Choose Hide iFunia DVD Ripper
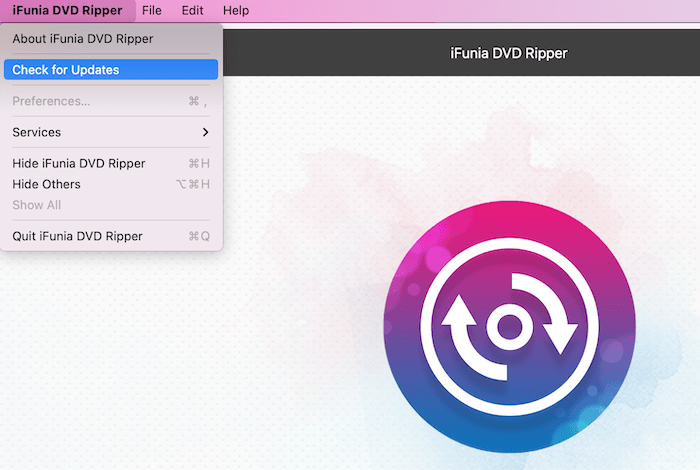The height and width of the screenshot is (470, 700). coord(79,163)
